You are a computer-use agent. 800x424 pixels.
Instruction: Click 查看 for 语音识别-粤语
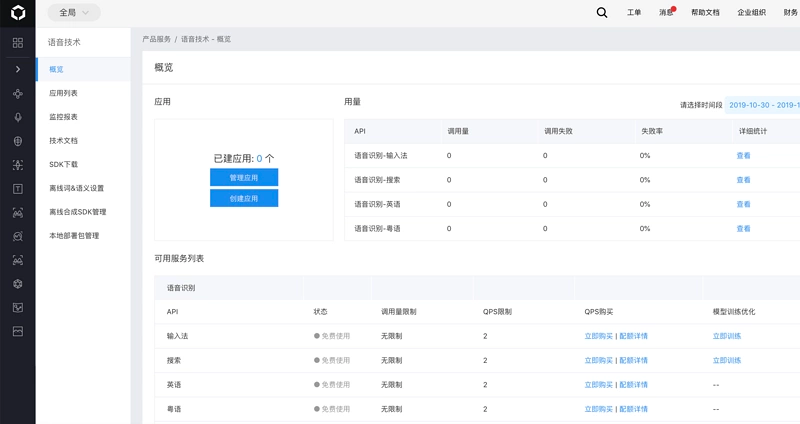[743, 229]
